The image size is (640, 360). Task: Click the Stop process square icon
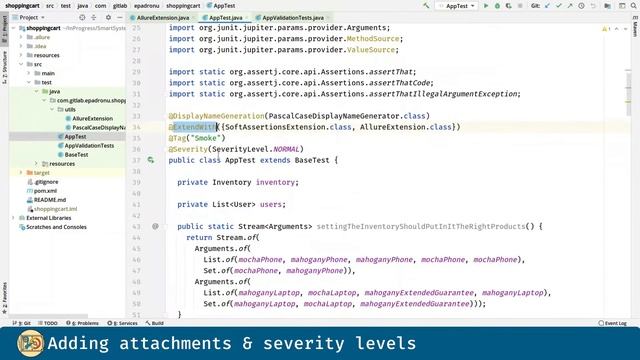tap(520, 6)
